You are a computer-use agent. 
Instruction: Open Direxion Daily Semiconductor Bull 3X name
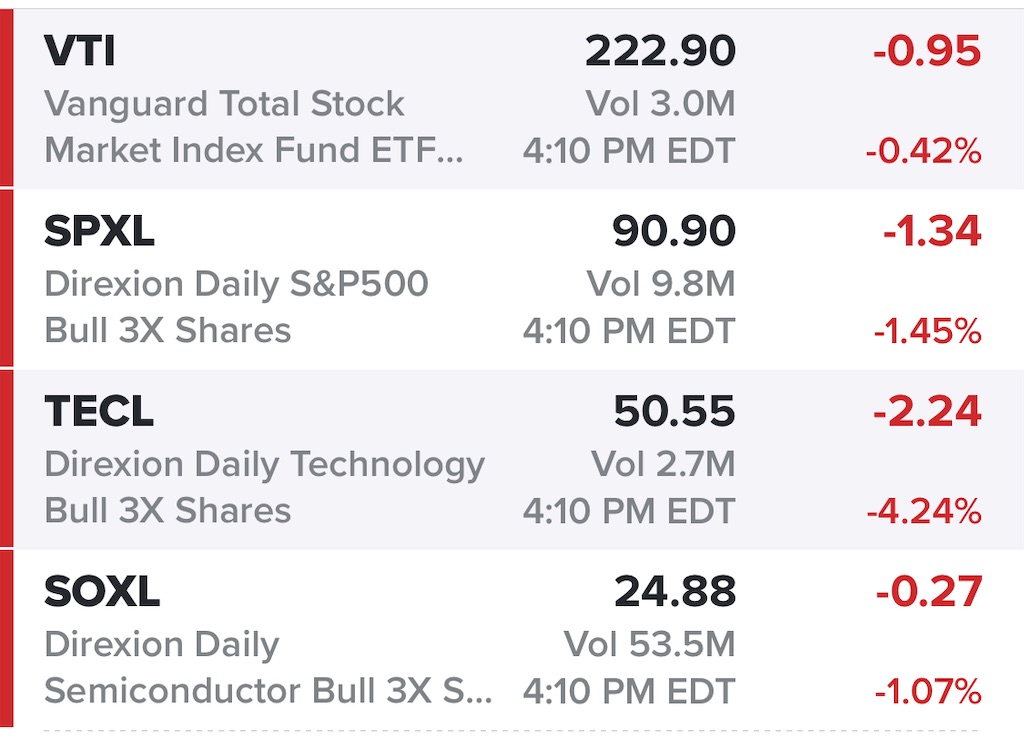tap(268, 668)
